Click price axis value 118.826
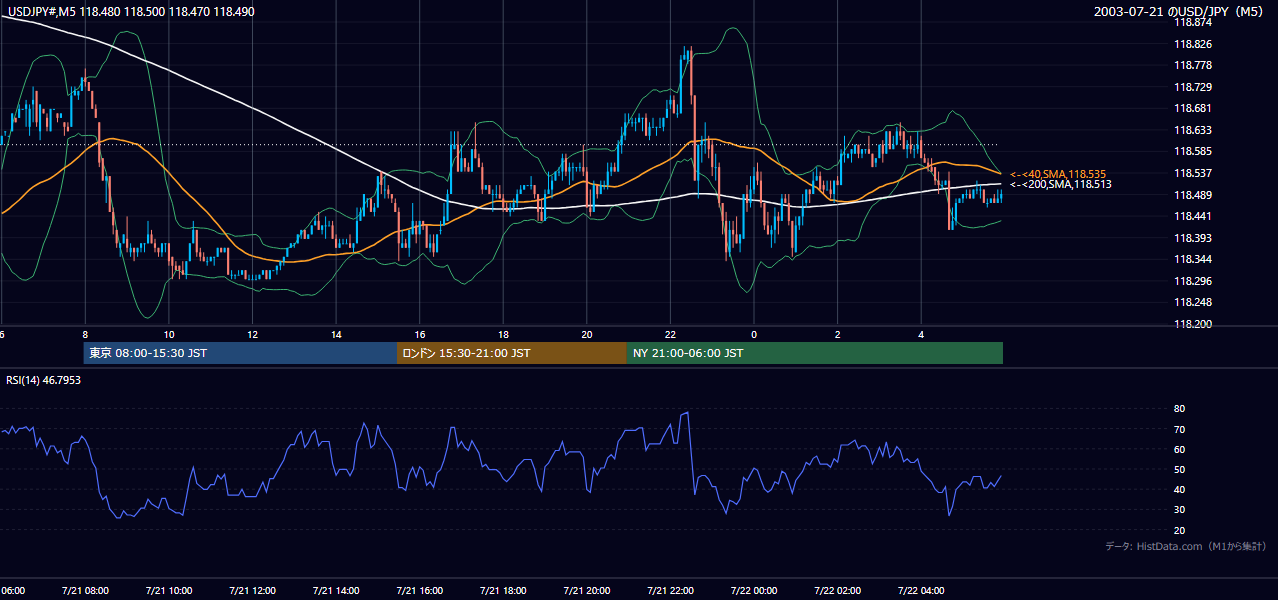1278x600 pixels. point(1192,44)
